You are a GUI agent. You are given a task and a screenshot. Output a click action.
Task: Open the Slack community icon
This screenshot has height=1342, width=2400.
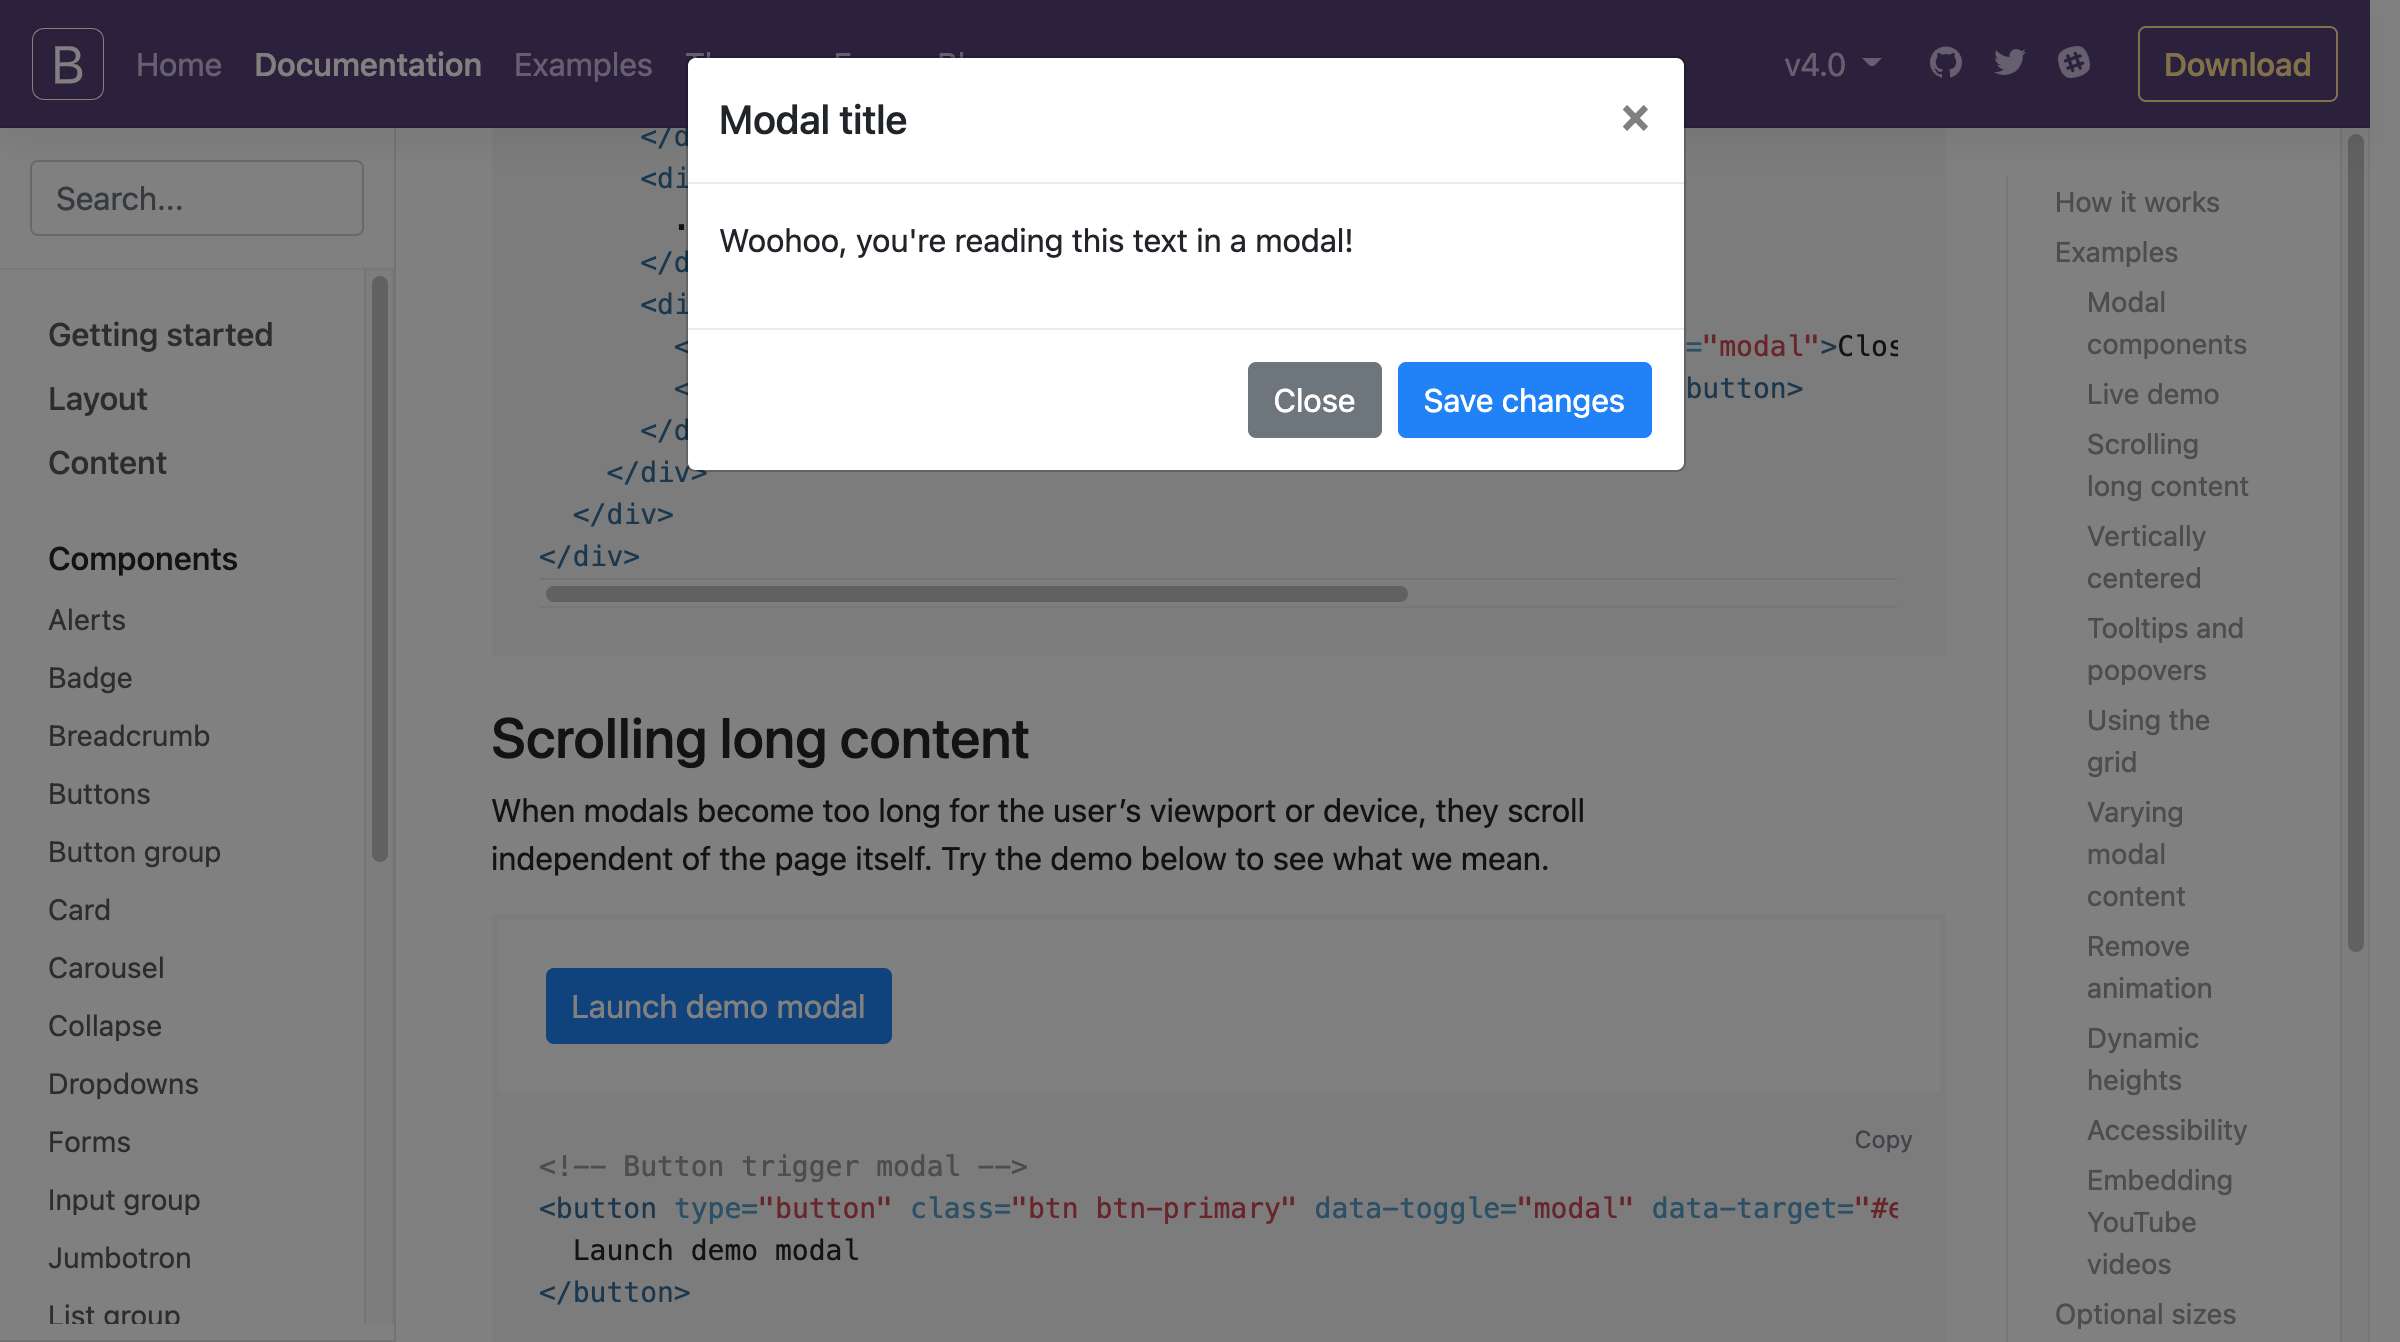[2076, 63]
